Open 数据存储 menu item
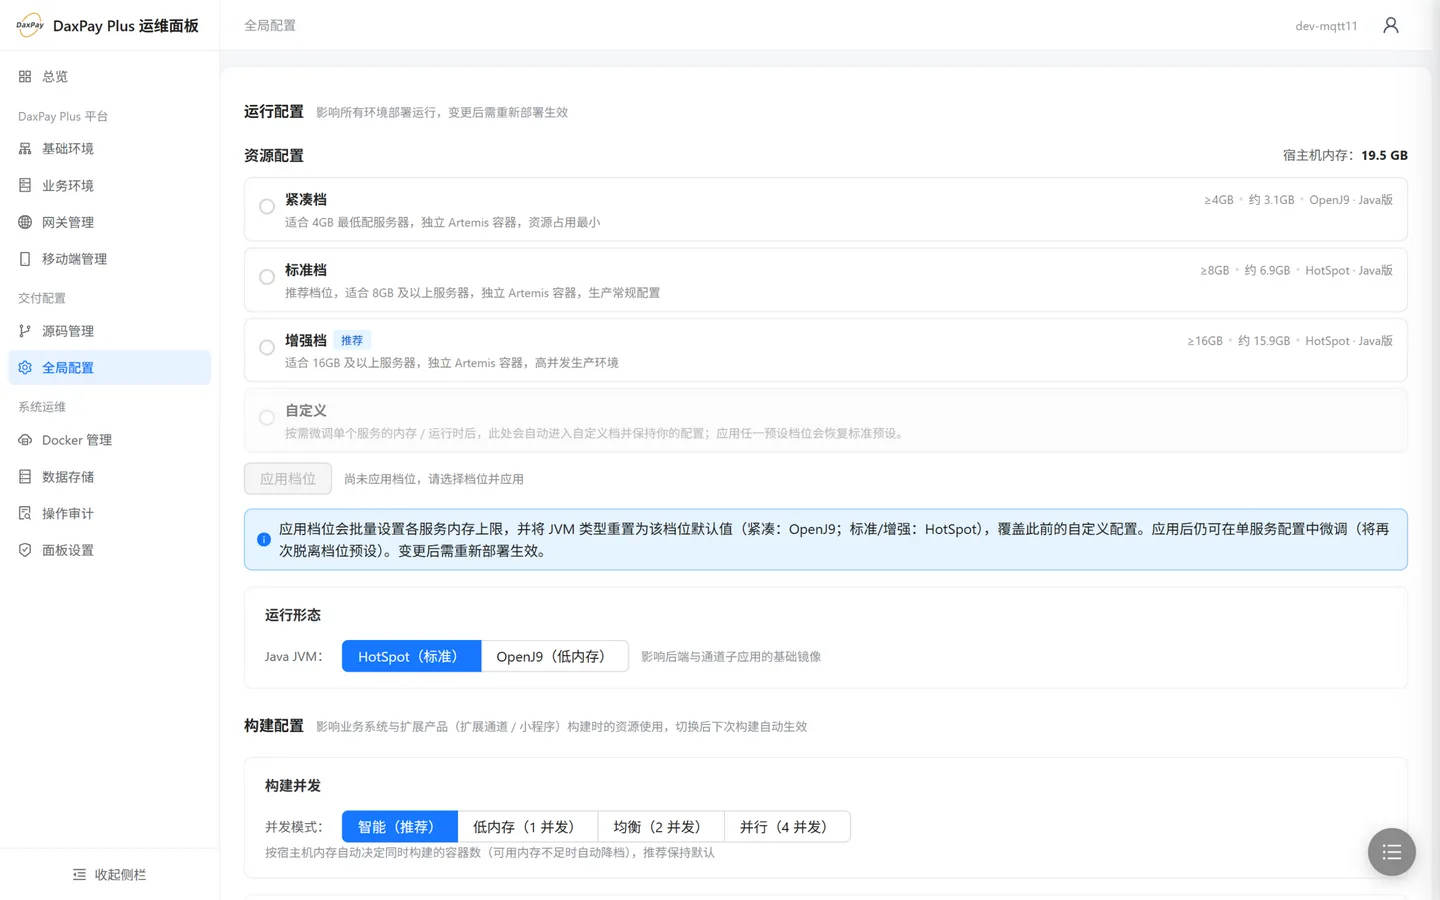The width and height of the screenshot is (1440, 900). pos(110,477)
